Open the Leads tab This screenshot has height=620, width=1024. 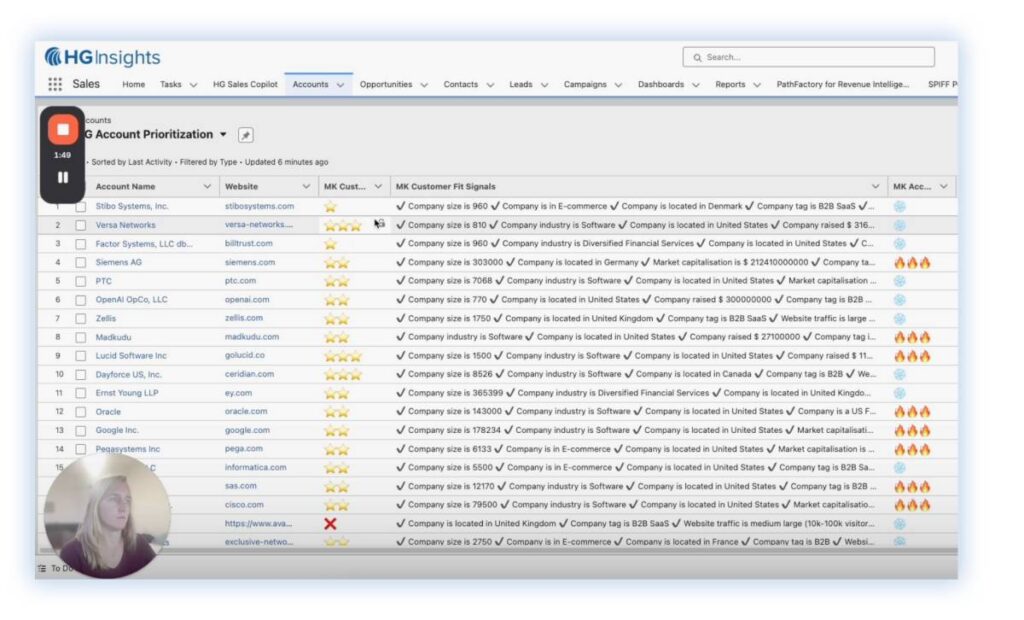520,84
